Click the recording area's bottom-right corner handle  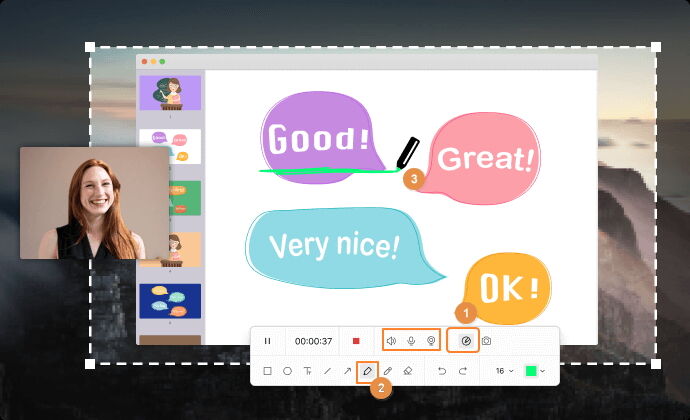656,364
